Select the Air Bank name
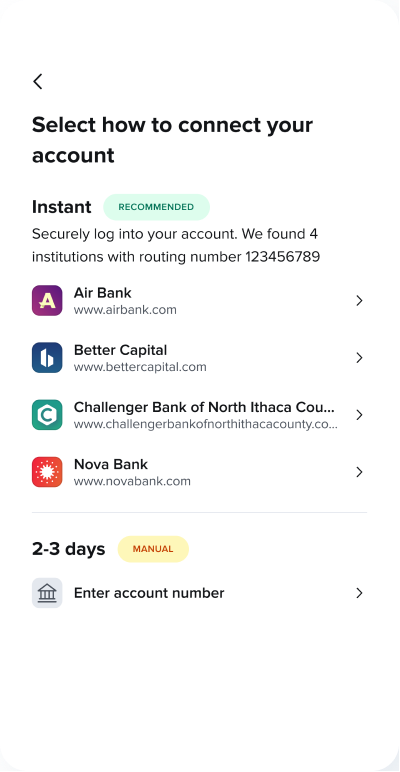Image resolution: width=400 pixels, height=772 pixels. 102,293
